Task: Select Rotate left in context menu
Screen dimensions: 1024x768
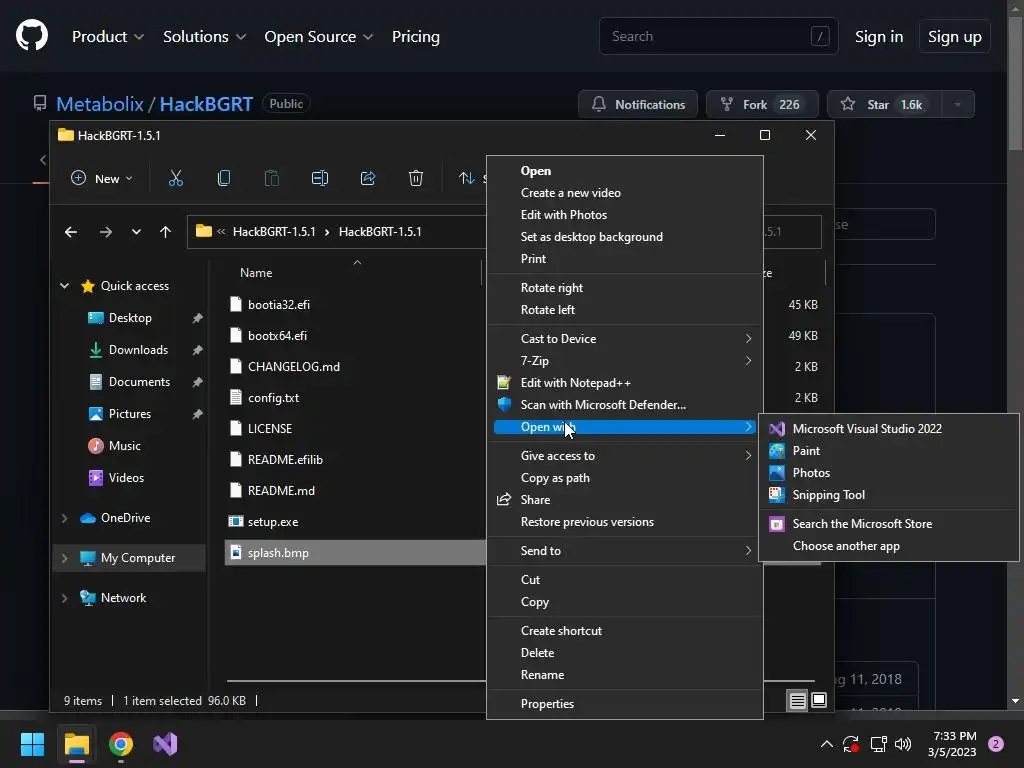Action: pos(625,311)
